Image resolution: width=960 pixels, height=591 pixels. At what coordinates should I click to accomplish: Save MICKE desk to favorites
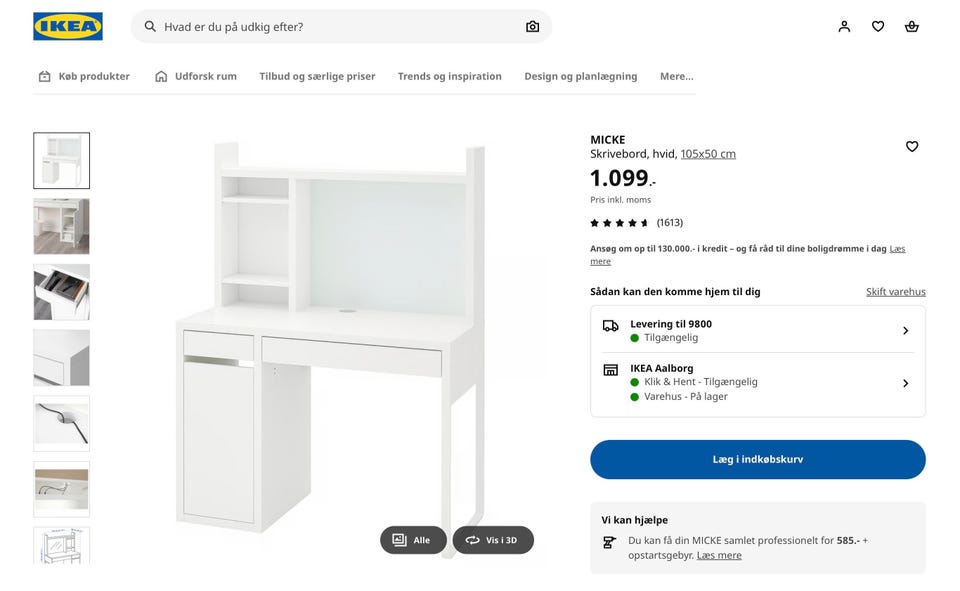[x=912, y=147]
